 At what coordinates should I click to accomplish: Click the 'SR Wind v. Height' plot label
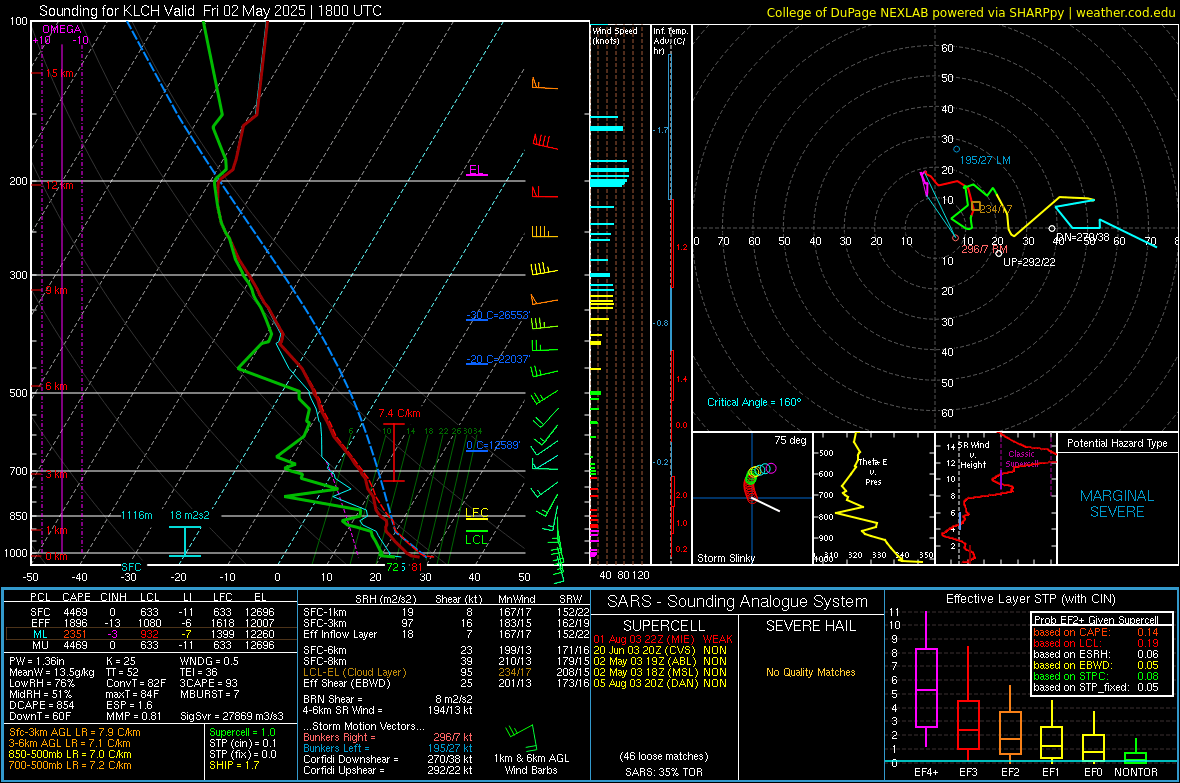tap(973, 455)
